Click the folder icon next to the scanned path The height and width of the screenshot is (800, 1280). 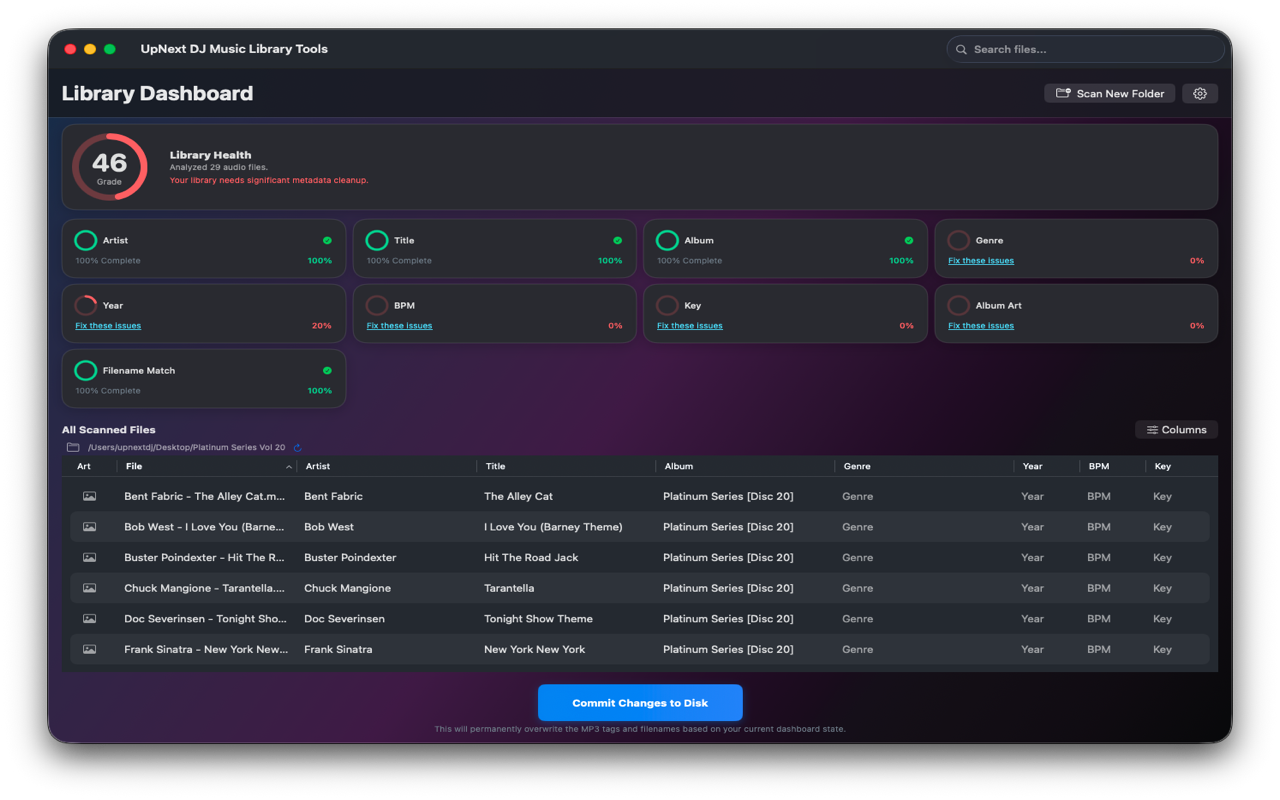click(68, 447)
